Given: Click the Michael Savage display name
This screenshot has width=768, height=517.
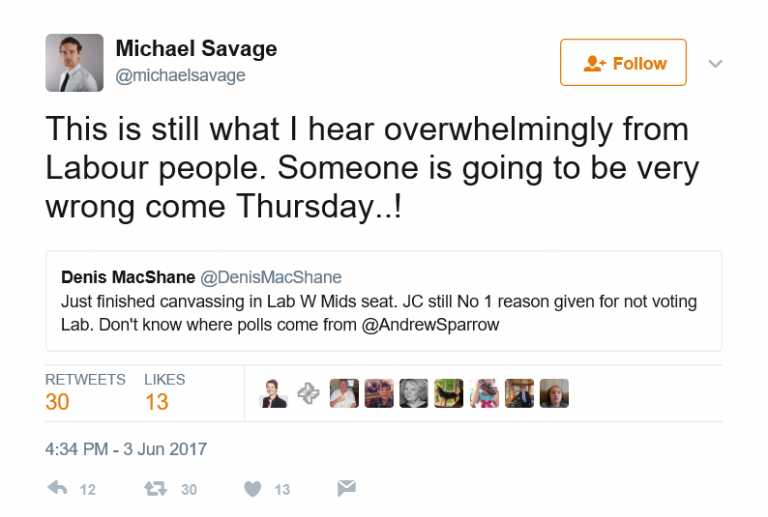Looking at the screenshot, I should tap(196, 48).
